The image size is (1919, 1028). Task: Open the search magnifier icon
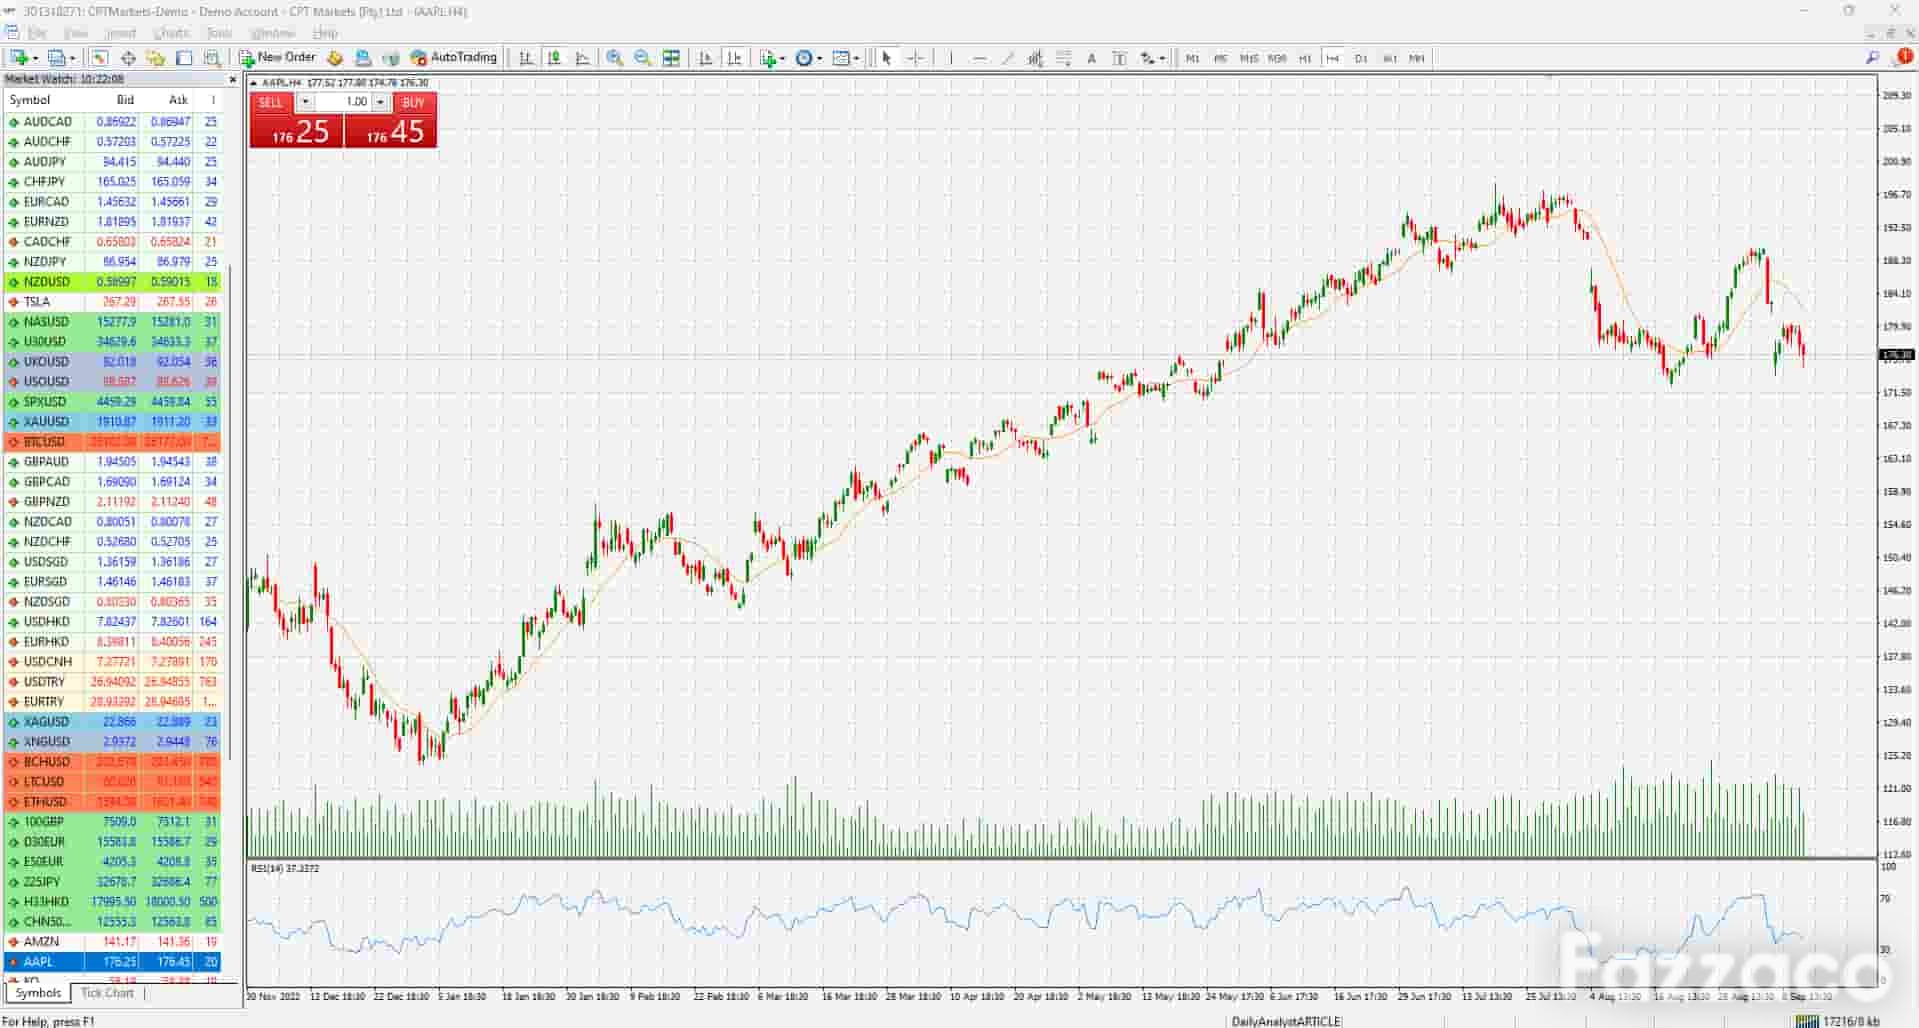tap(1872, 58)
